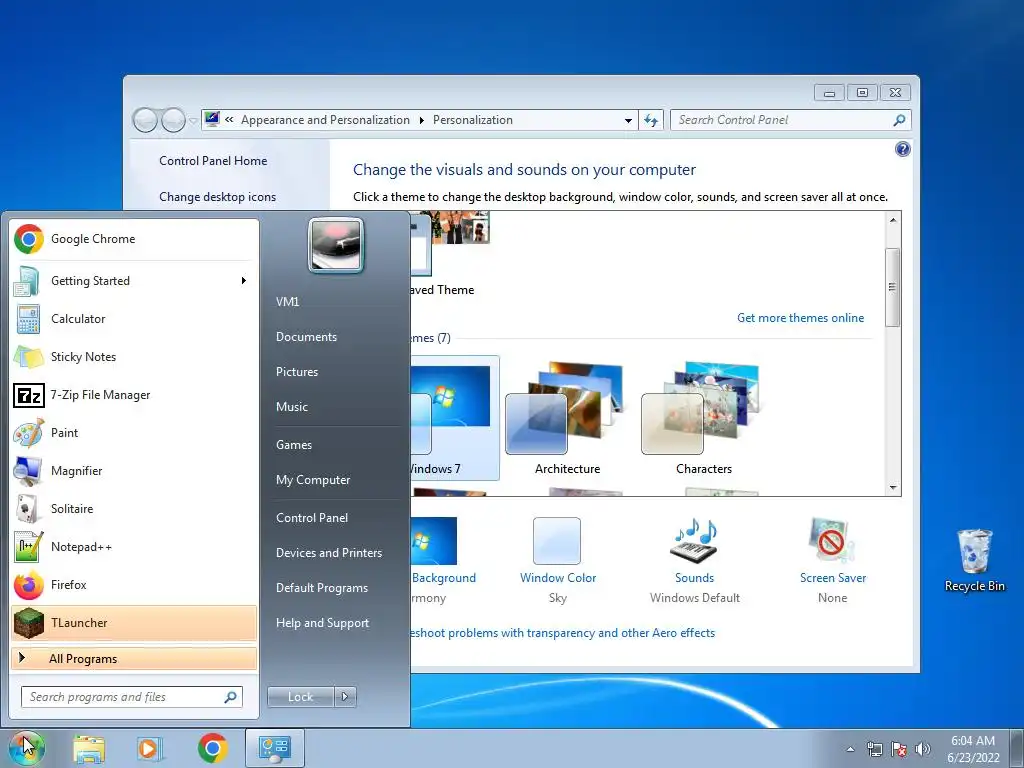Launch 7-Zip File Manager
This screenshot has height=768, width=1024.
pyautogui.click(x=134, y=394)
